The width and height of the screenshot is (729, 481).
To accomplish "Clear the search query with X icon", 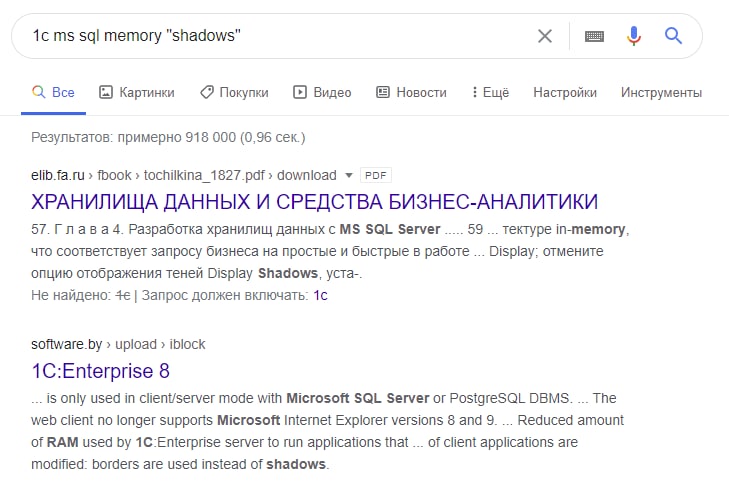I will coord(544,36).
